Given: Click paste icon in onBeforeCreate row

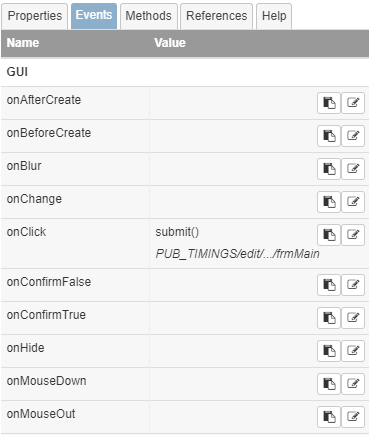Looking at the screenshot, I should tap(329, 136).
